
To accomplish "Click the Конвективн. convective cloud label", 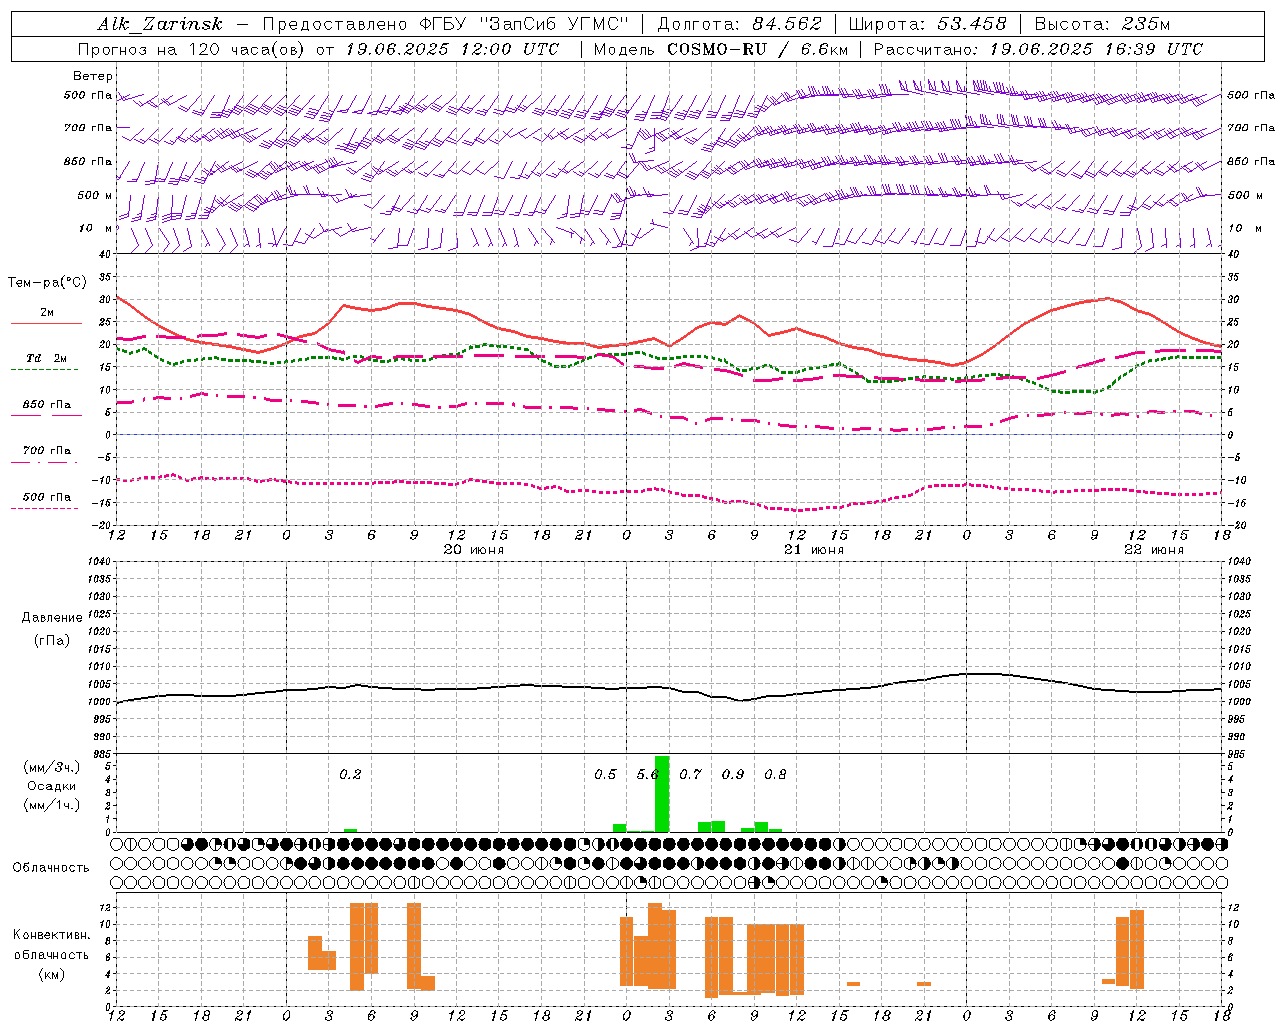I will click(x=51, y=935).
